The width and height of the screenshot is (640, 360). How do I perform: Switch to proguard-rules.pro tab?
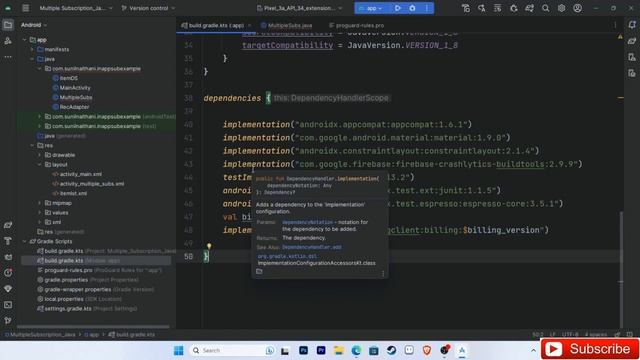coord(356,25)
